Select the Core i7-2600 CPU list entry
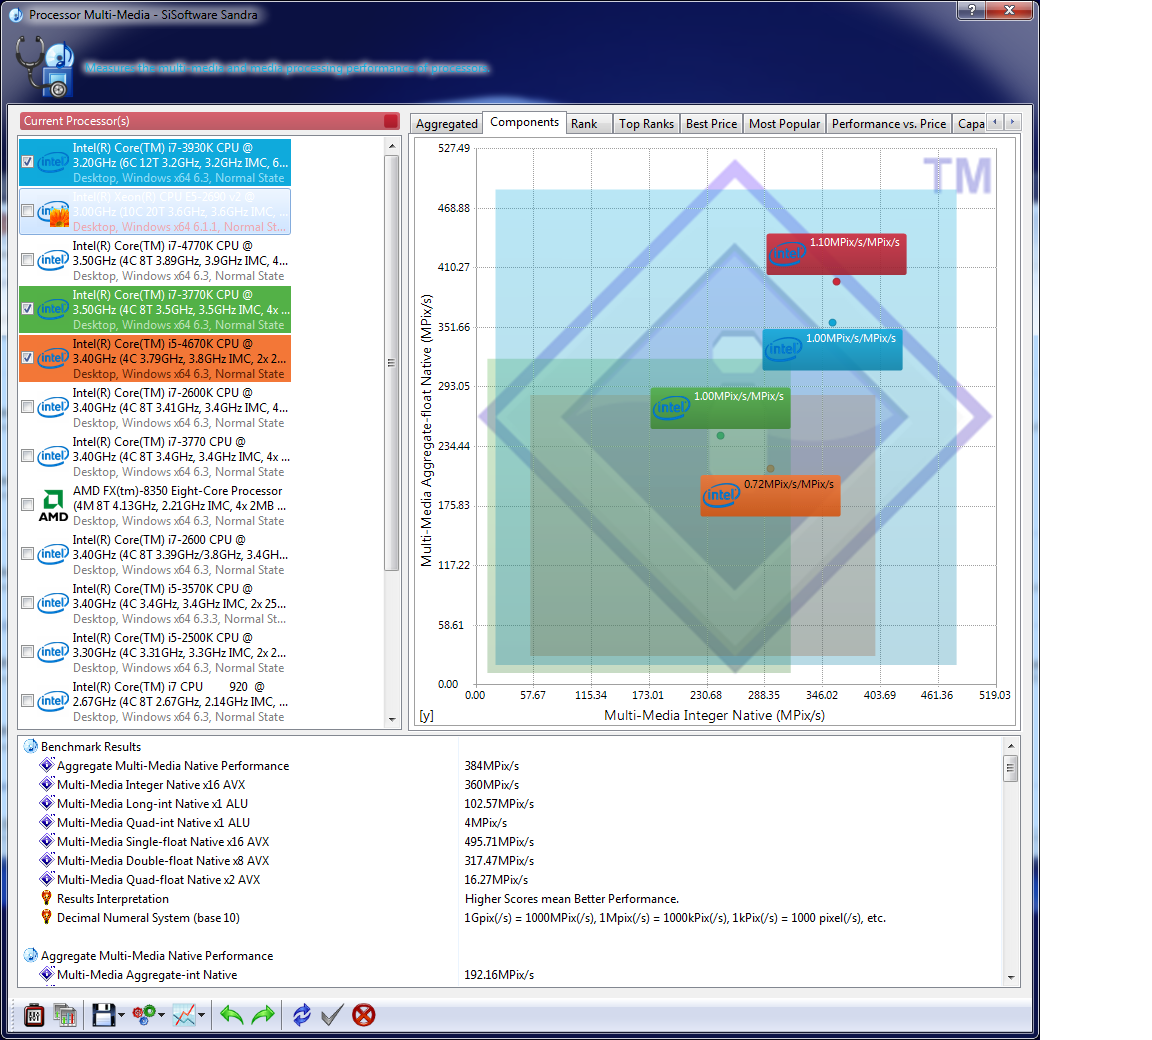This screenshot has height=1040, width=1152. coord(154,555)
